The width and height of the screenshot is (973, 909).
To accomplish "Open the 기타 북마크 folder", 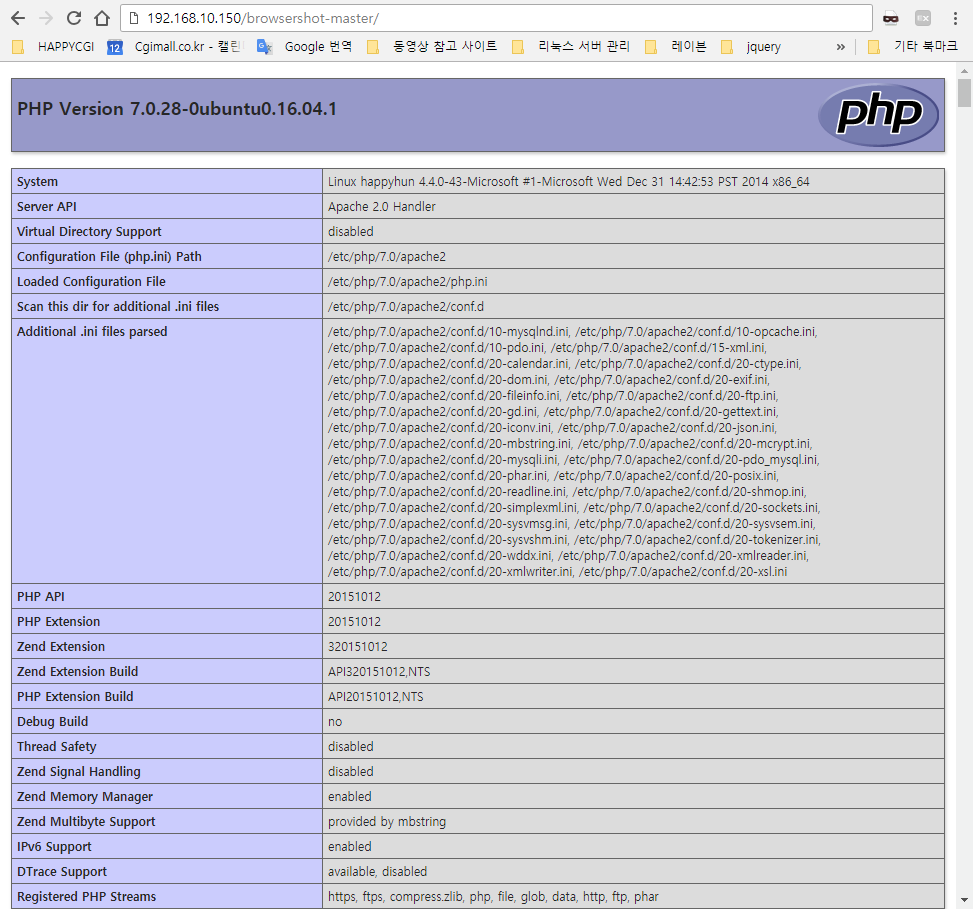I will tap(913, 47).
